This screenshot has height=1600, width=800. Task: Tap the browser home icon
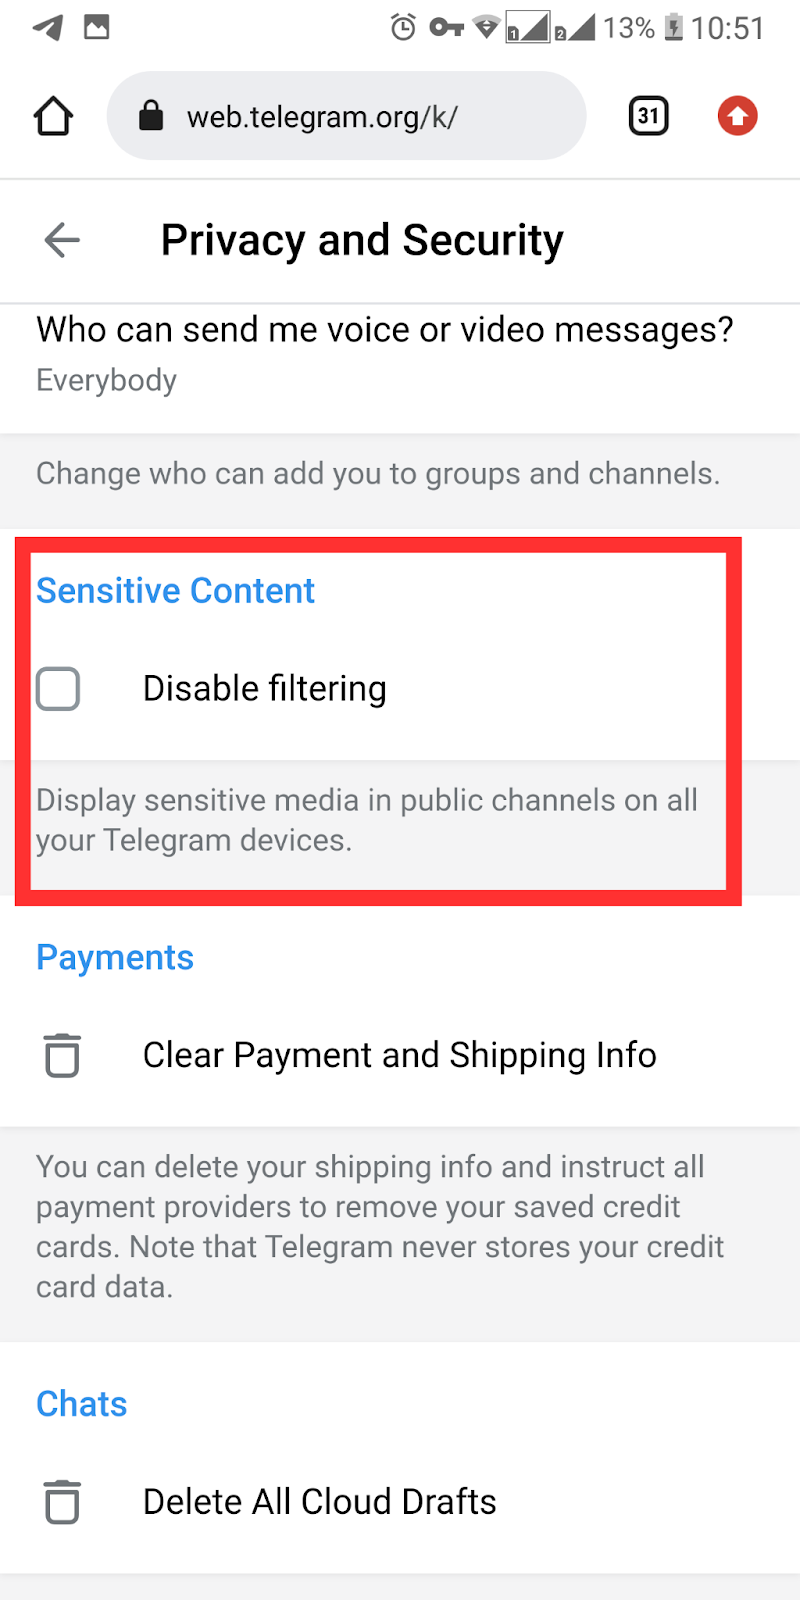click(53, 116)
